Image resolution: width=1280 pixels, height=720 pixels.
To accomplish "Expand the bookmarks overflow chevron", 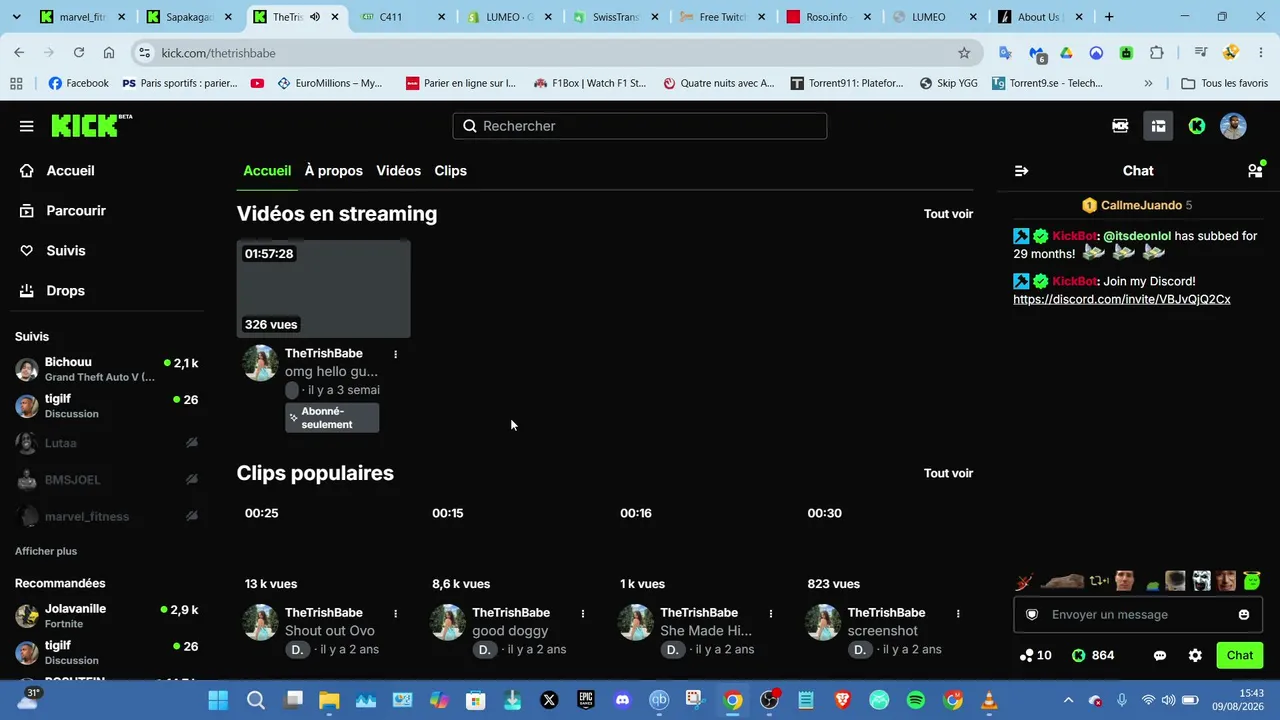I will 1148,83.
